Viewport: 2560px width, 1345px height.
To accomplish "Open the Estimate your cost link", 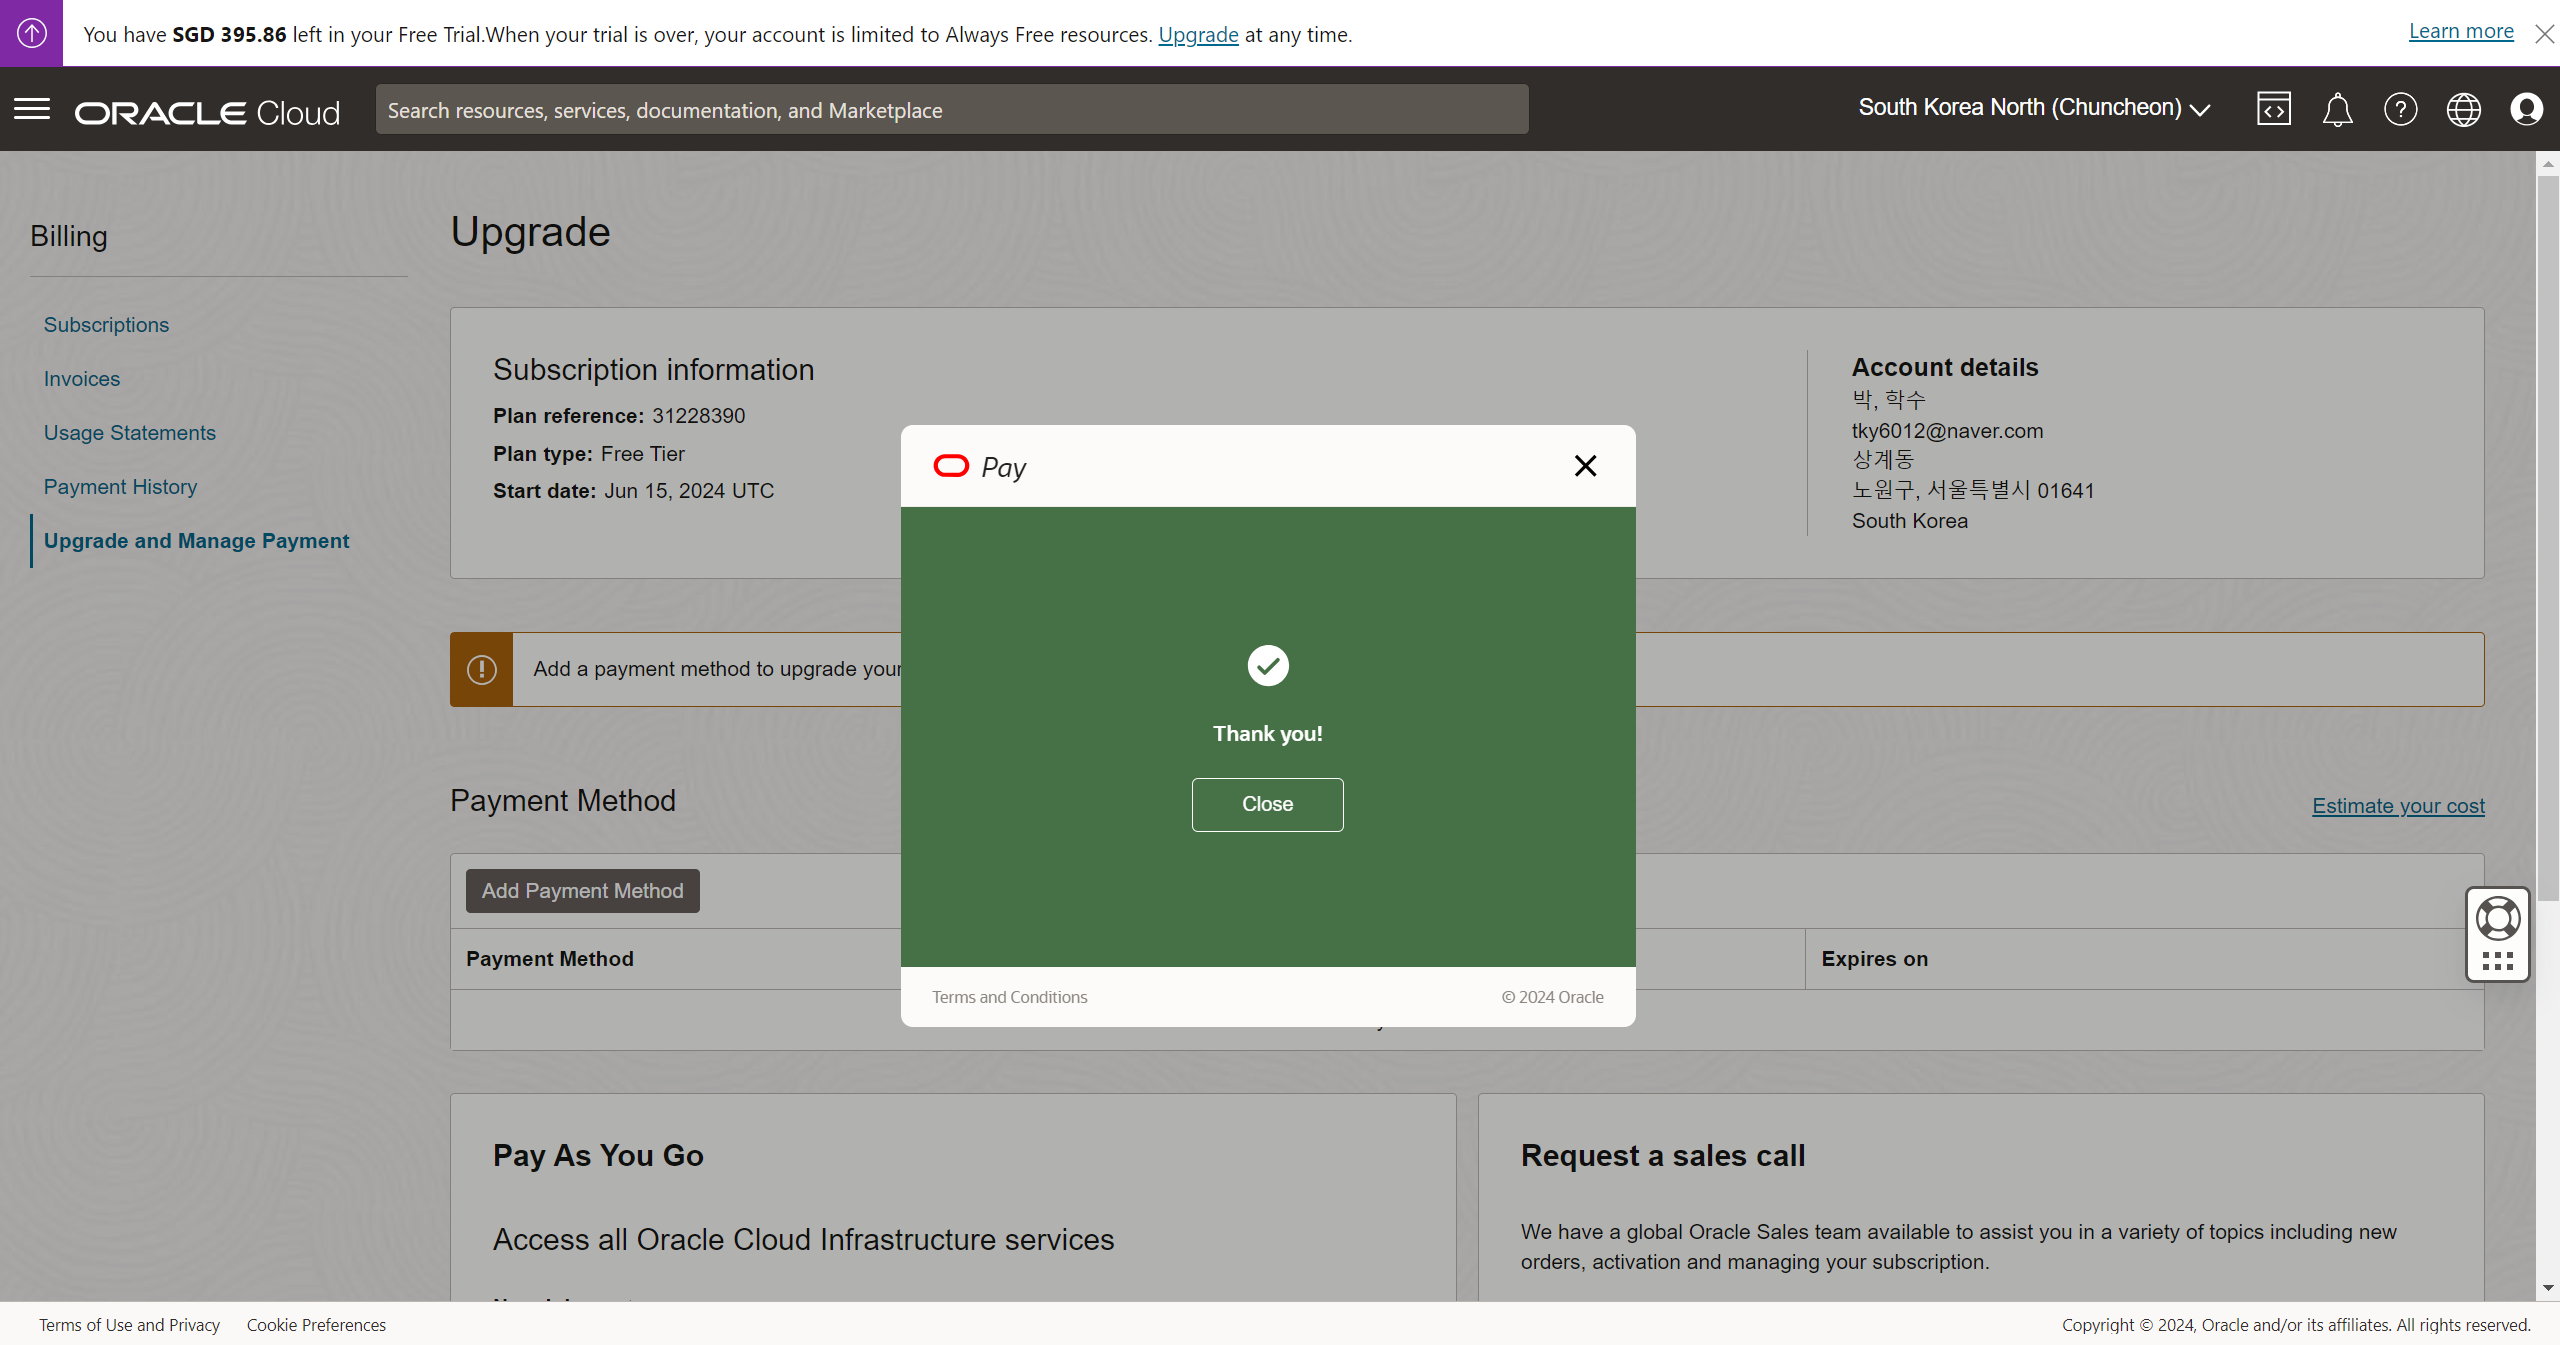I will (x=2398, y=805).
